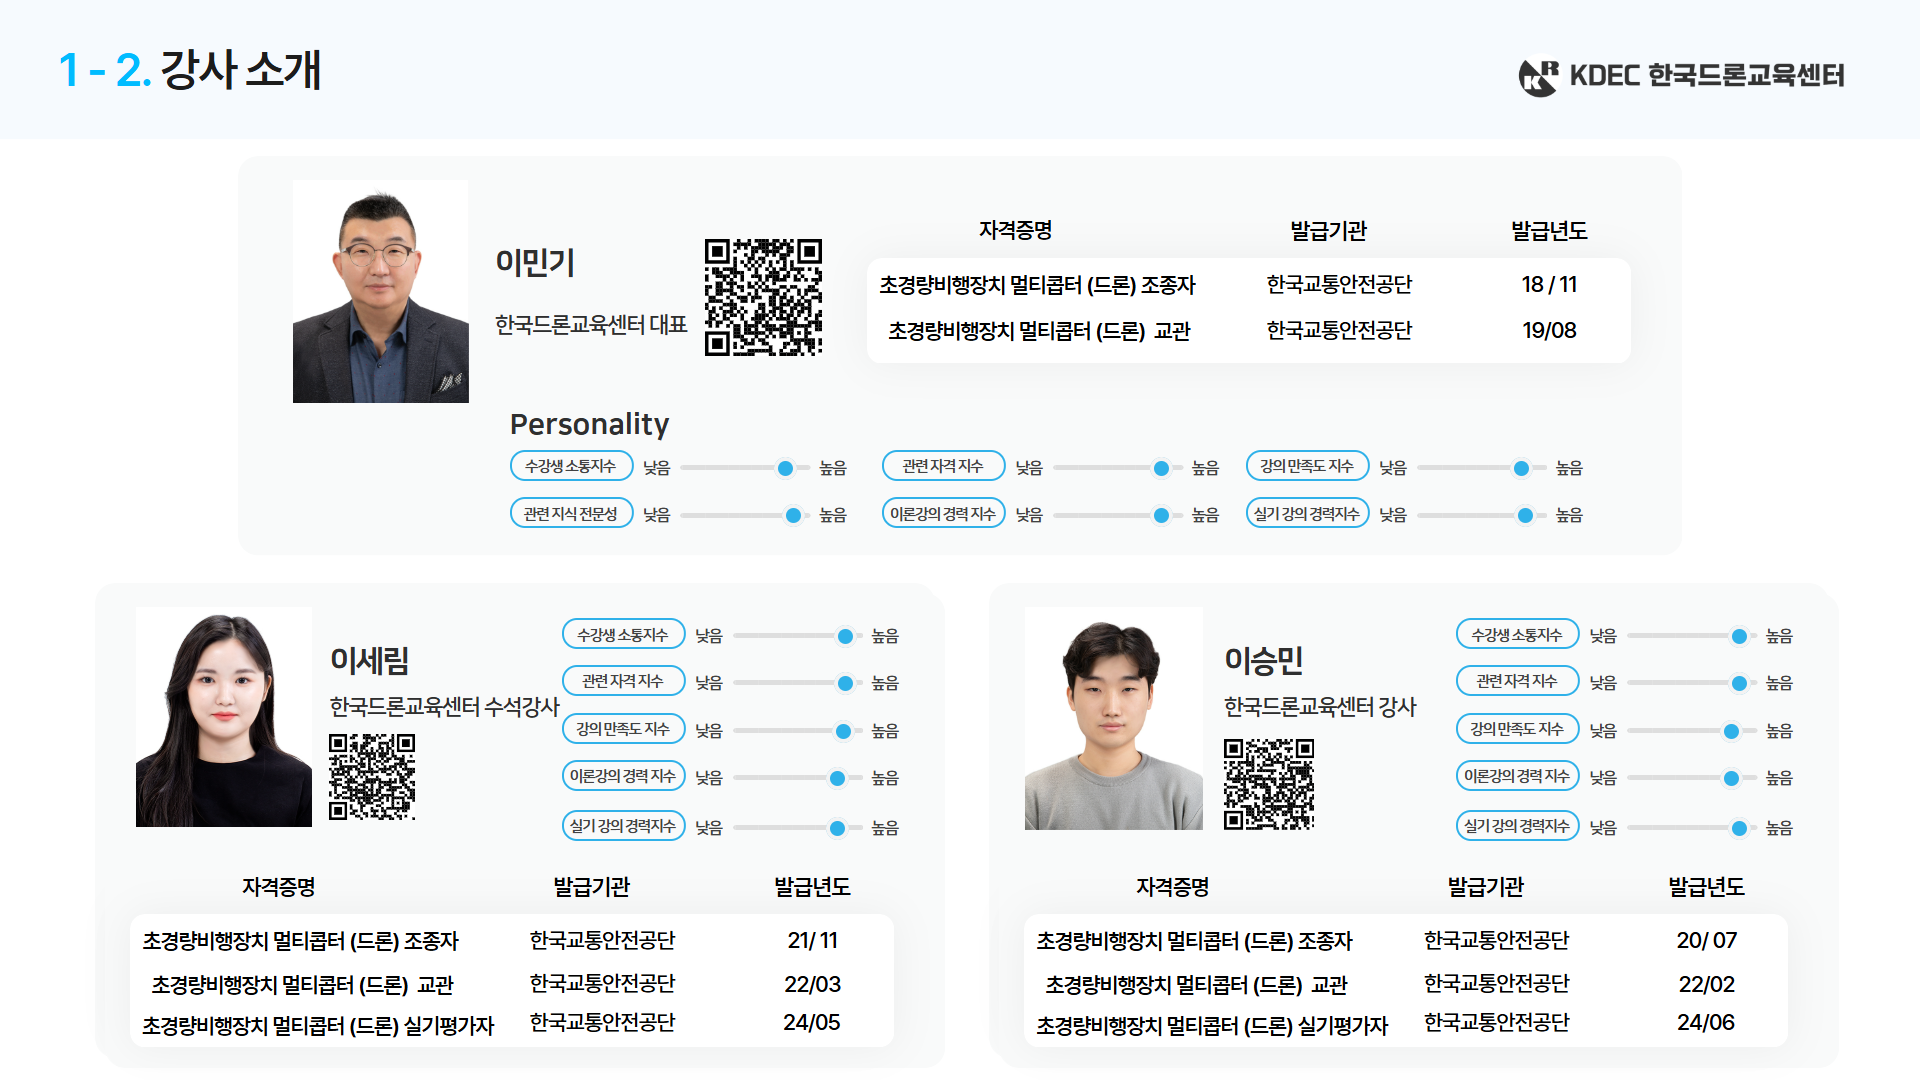This screenshot has height=1080, width=1920.
Task: Select 이민기's 실기 강의 경력지수 pill label
Action: coord(1307,513)
